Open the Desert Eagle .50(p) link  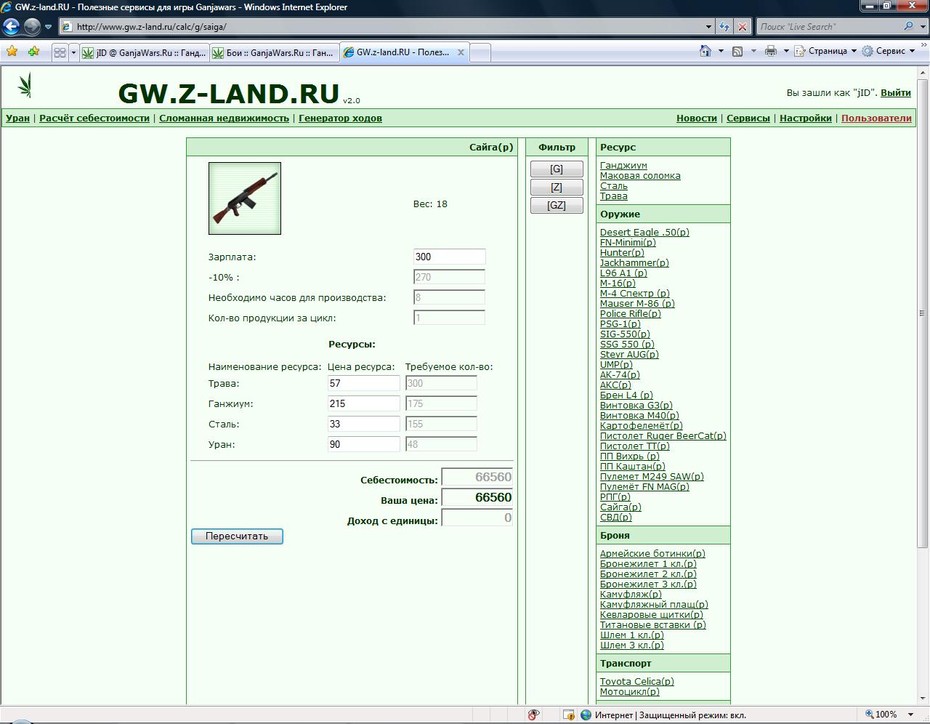(644, 232)
